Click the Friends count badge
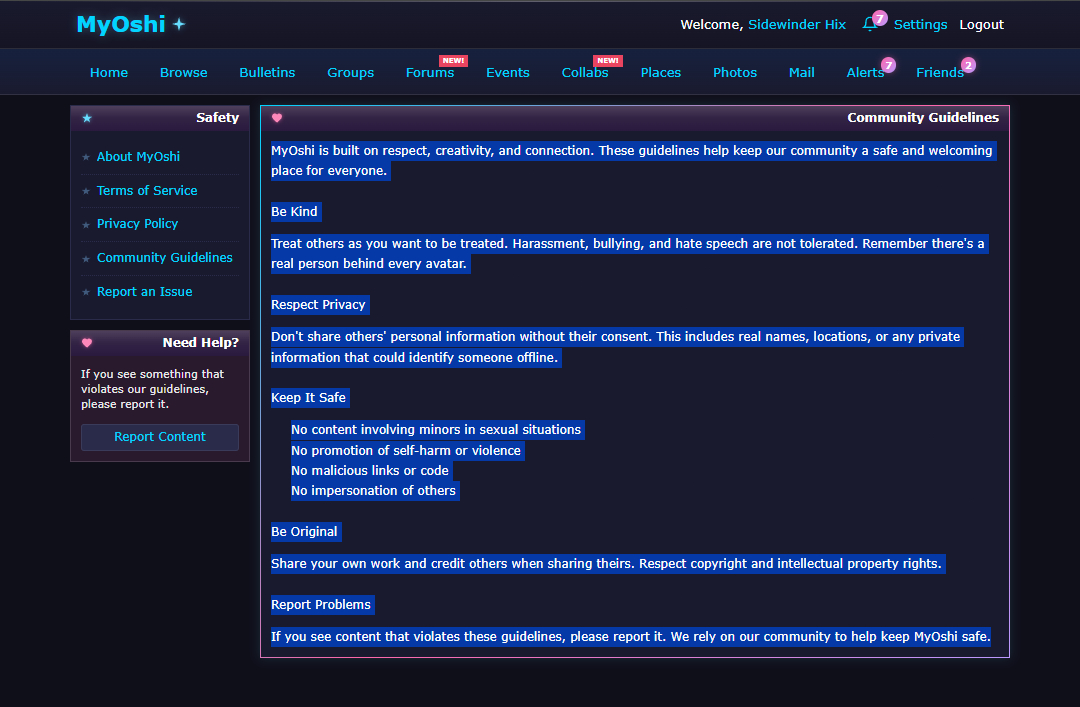Image resolution: width=1080 pixels, height=707 pixels. [x=968, y=65]
